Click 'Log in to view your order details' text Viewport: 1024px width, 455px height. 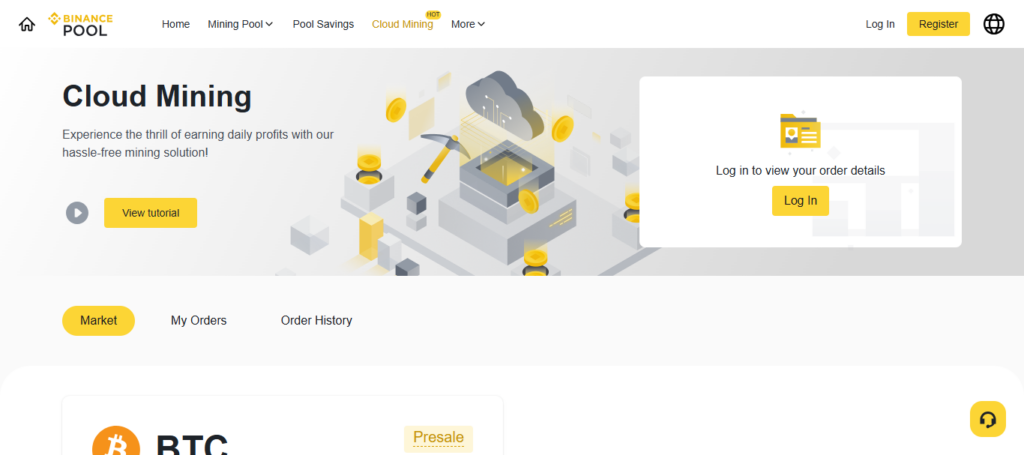click(x=801, y=170)
